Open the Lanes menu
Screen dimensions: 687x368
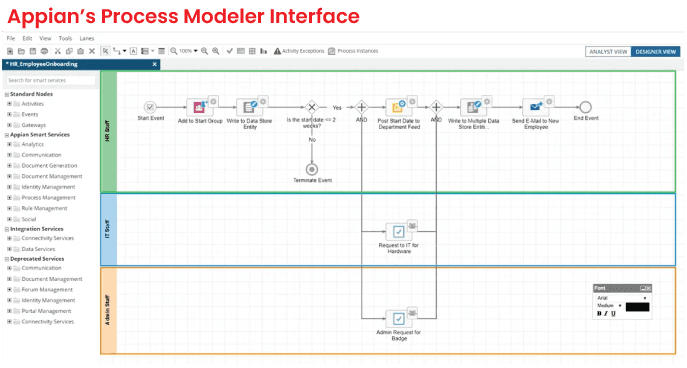pyautogui.click(x=87, y=39)
